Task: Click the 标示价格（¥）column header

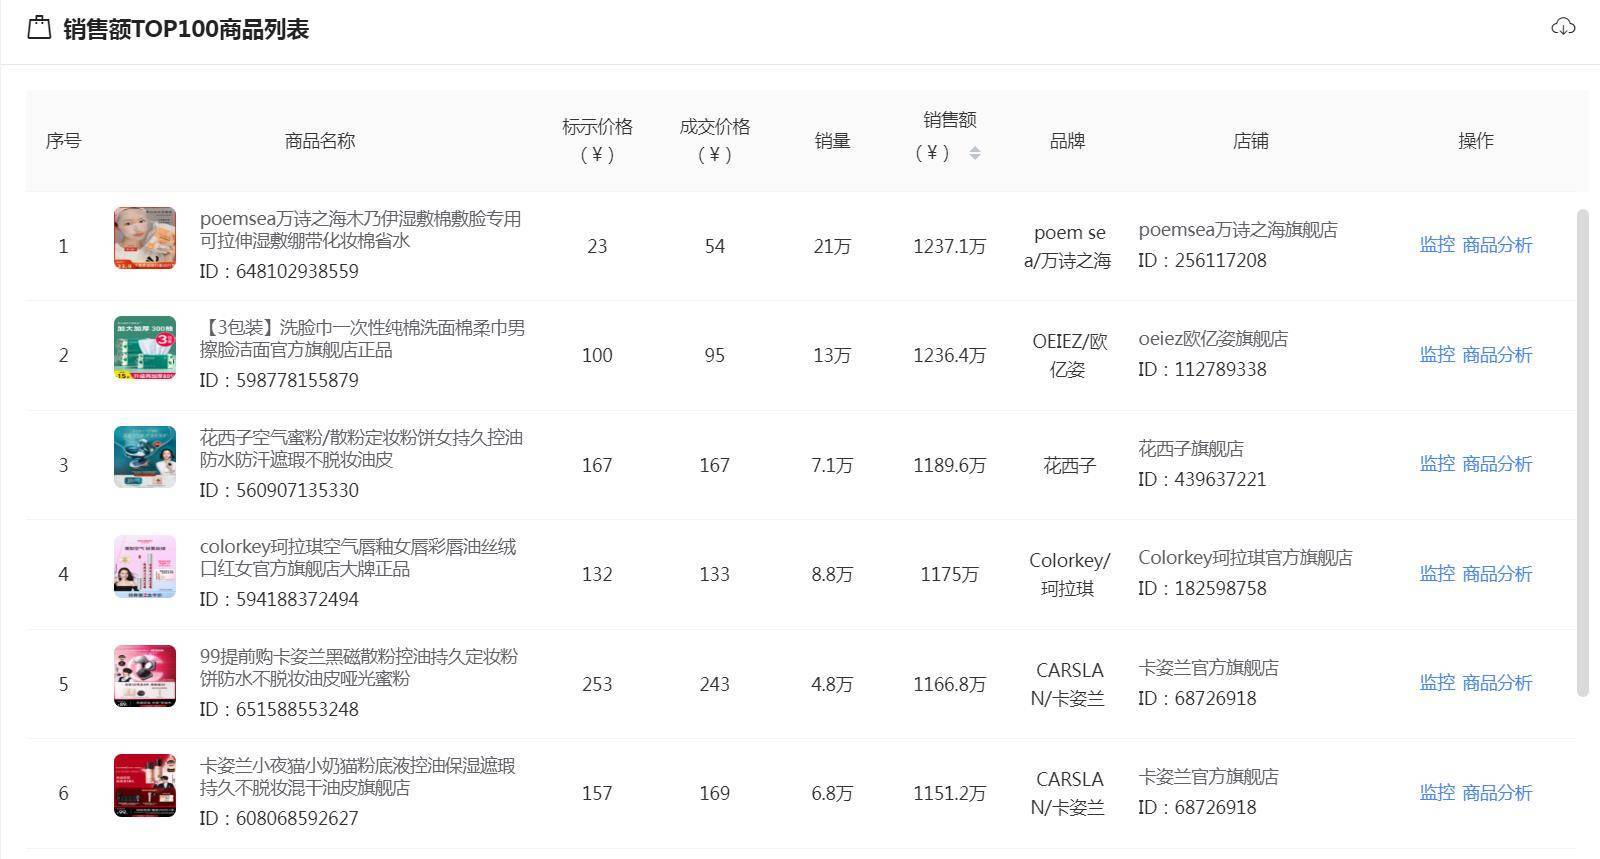Action: pos(597,140)
